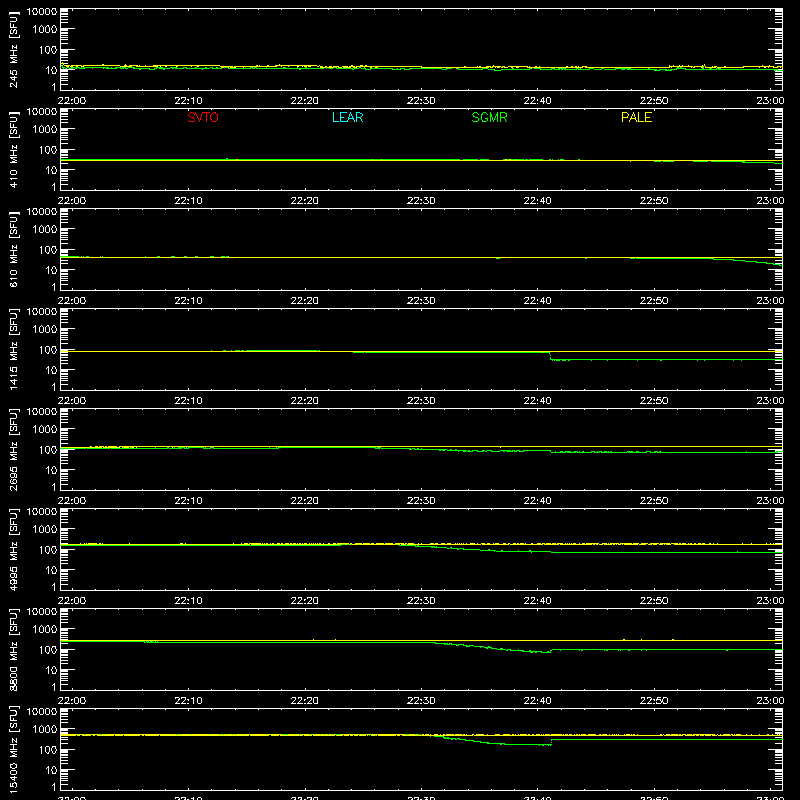Click the 1000 label on the 410 MHz axis
Image resolution: width=800 pixels, height=800 pixels.
tap(45, 130)
